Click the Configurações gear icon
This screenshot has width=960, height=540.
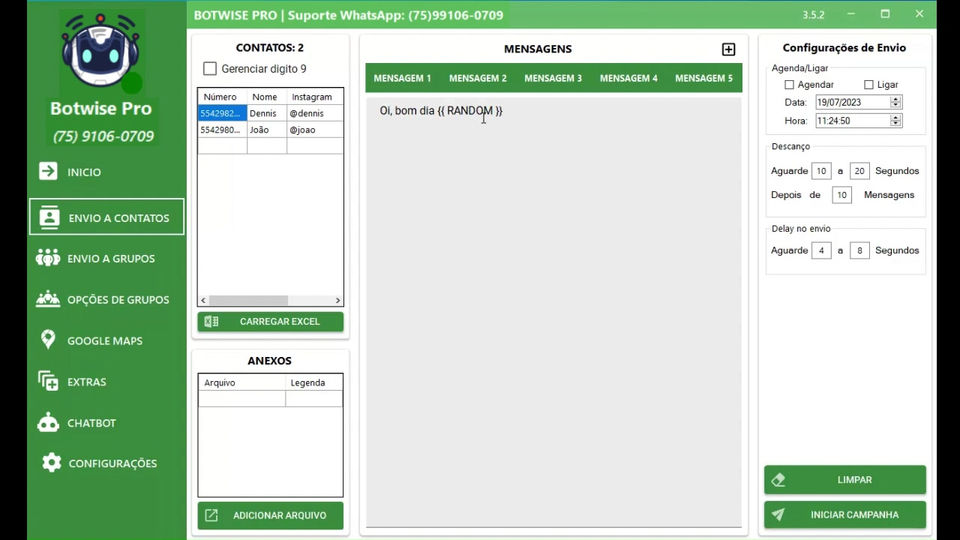click(51, 463)
